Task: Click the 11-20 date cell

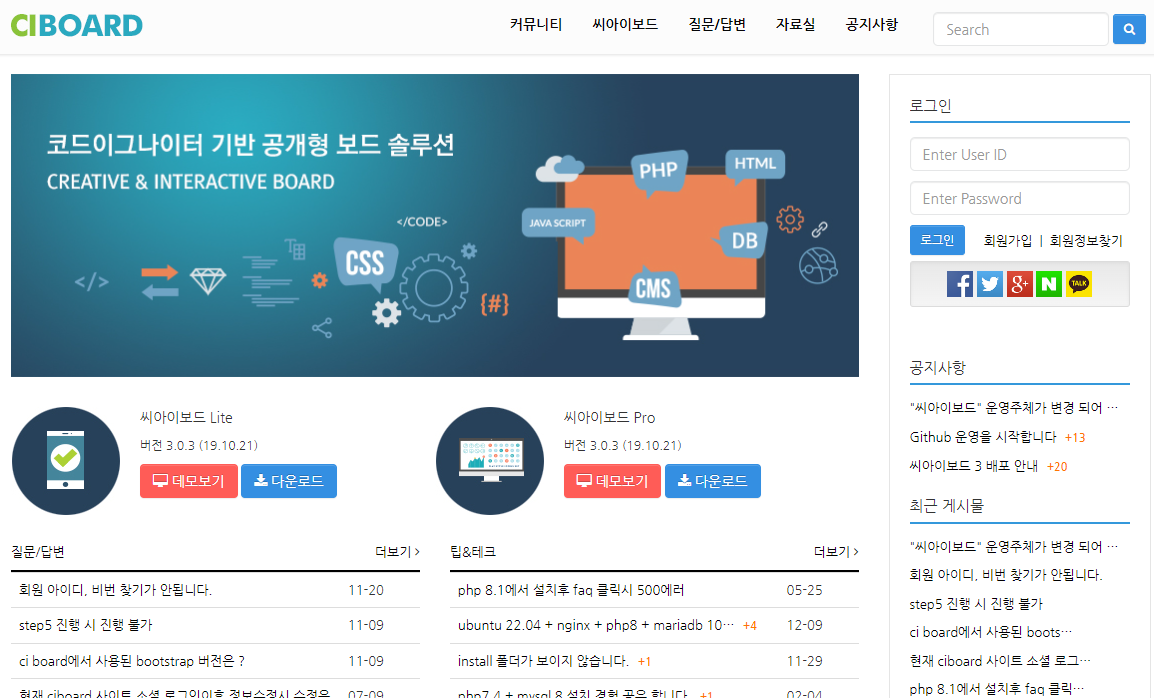Action: point(366,590)
